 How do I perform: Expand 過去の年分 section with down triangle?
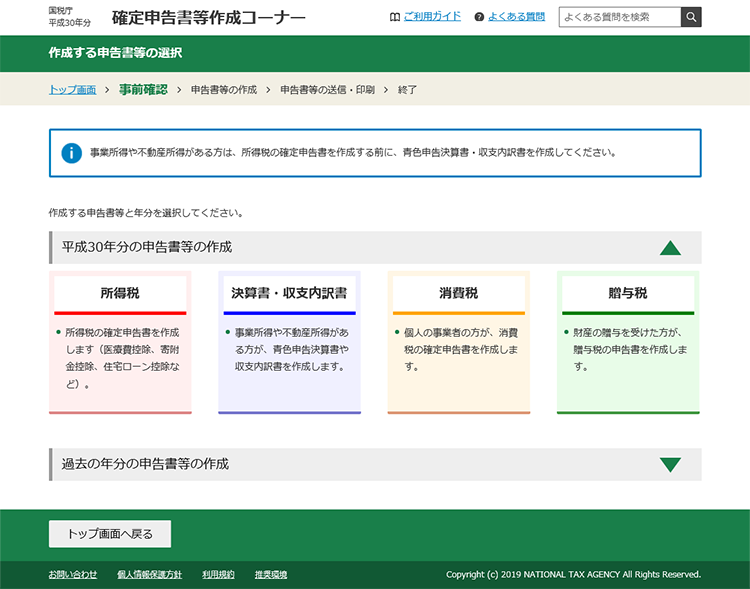pyautogui.click(x=670, y=465)
